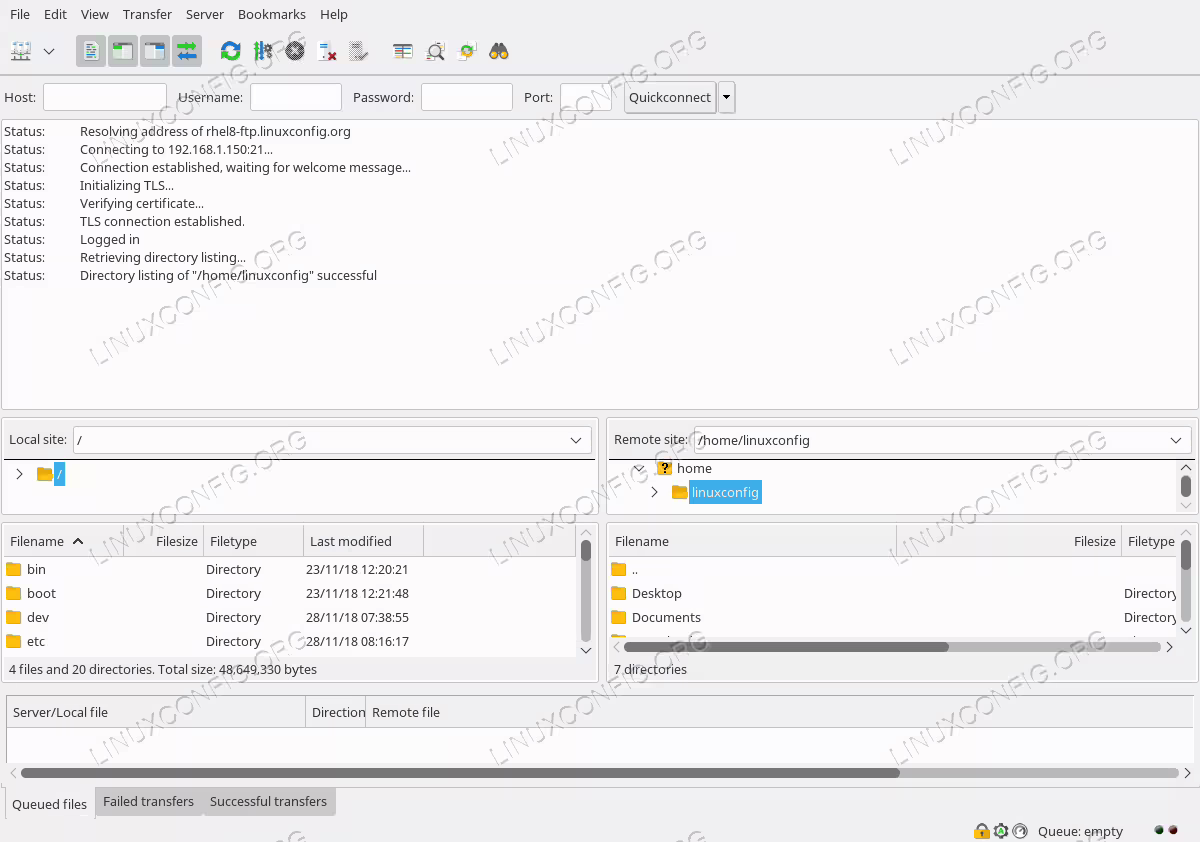The image size is (1200, 842).
Task: Toggle directory comparison colored-rows icon
Action: point(403,51)
